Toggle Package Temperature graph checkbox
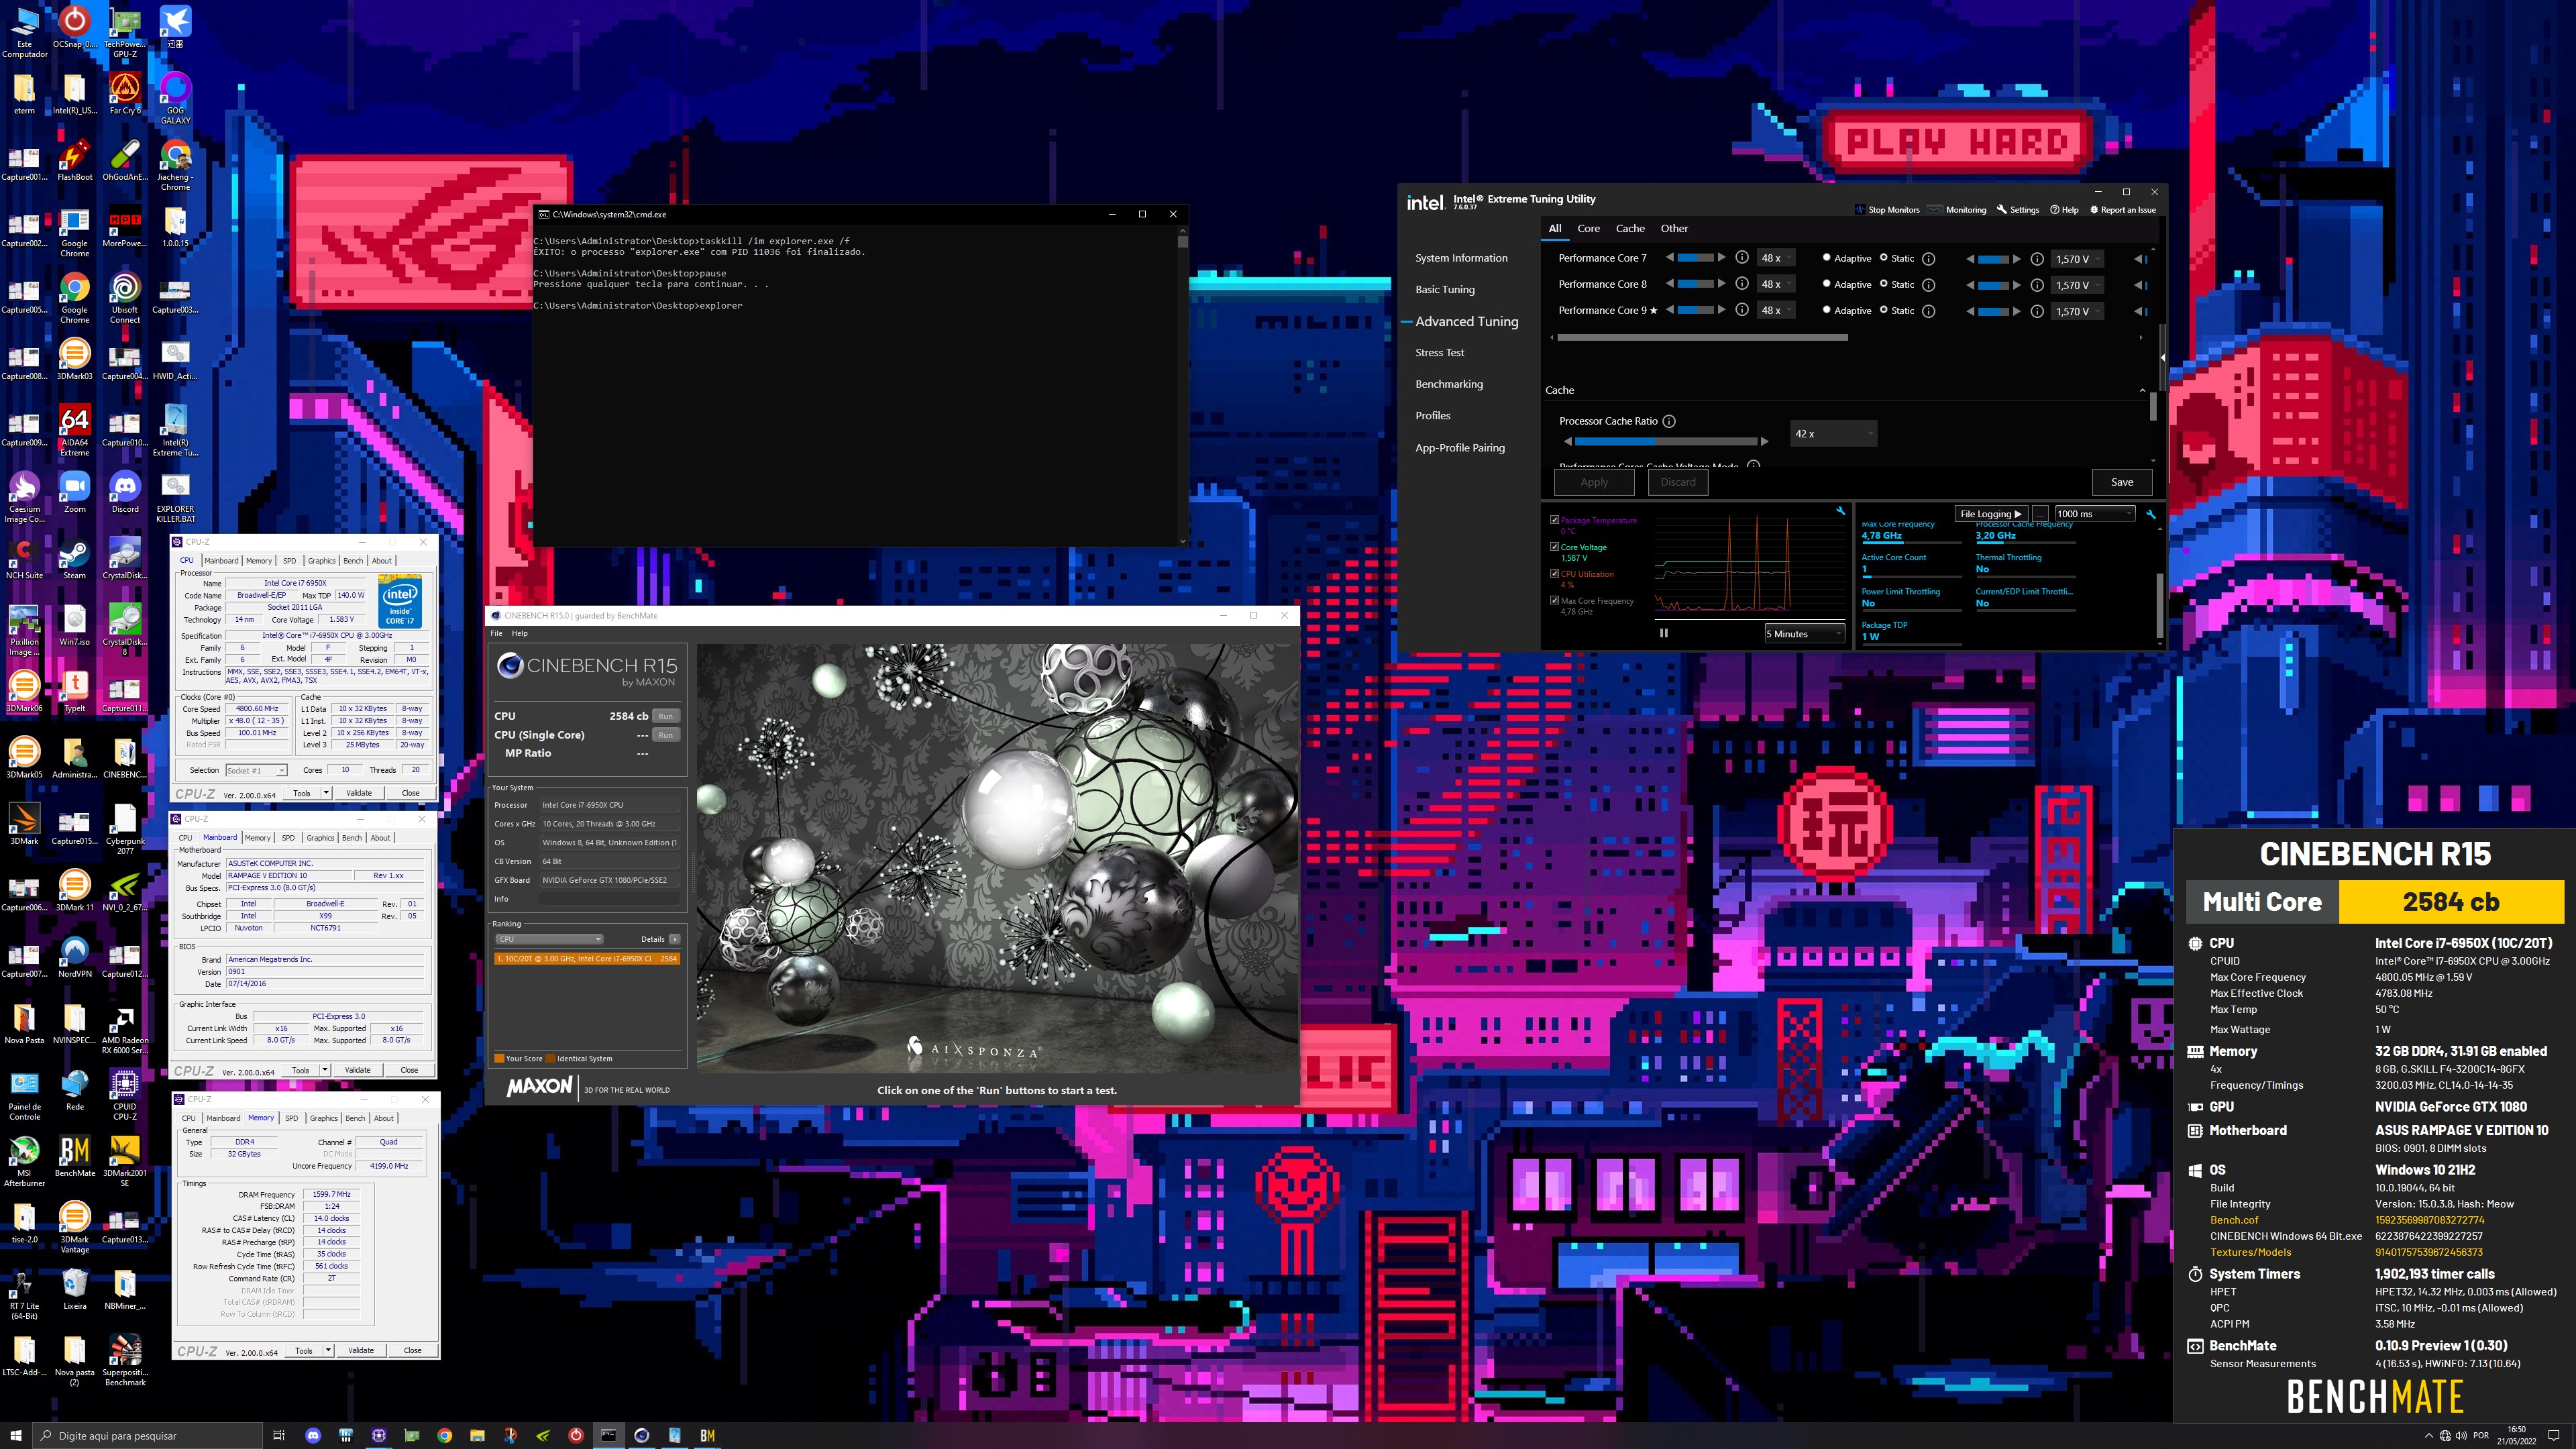 (1554, 520)
